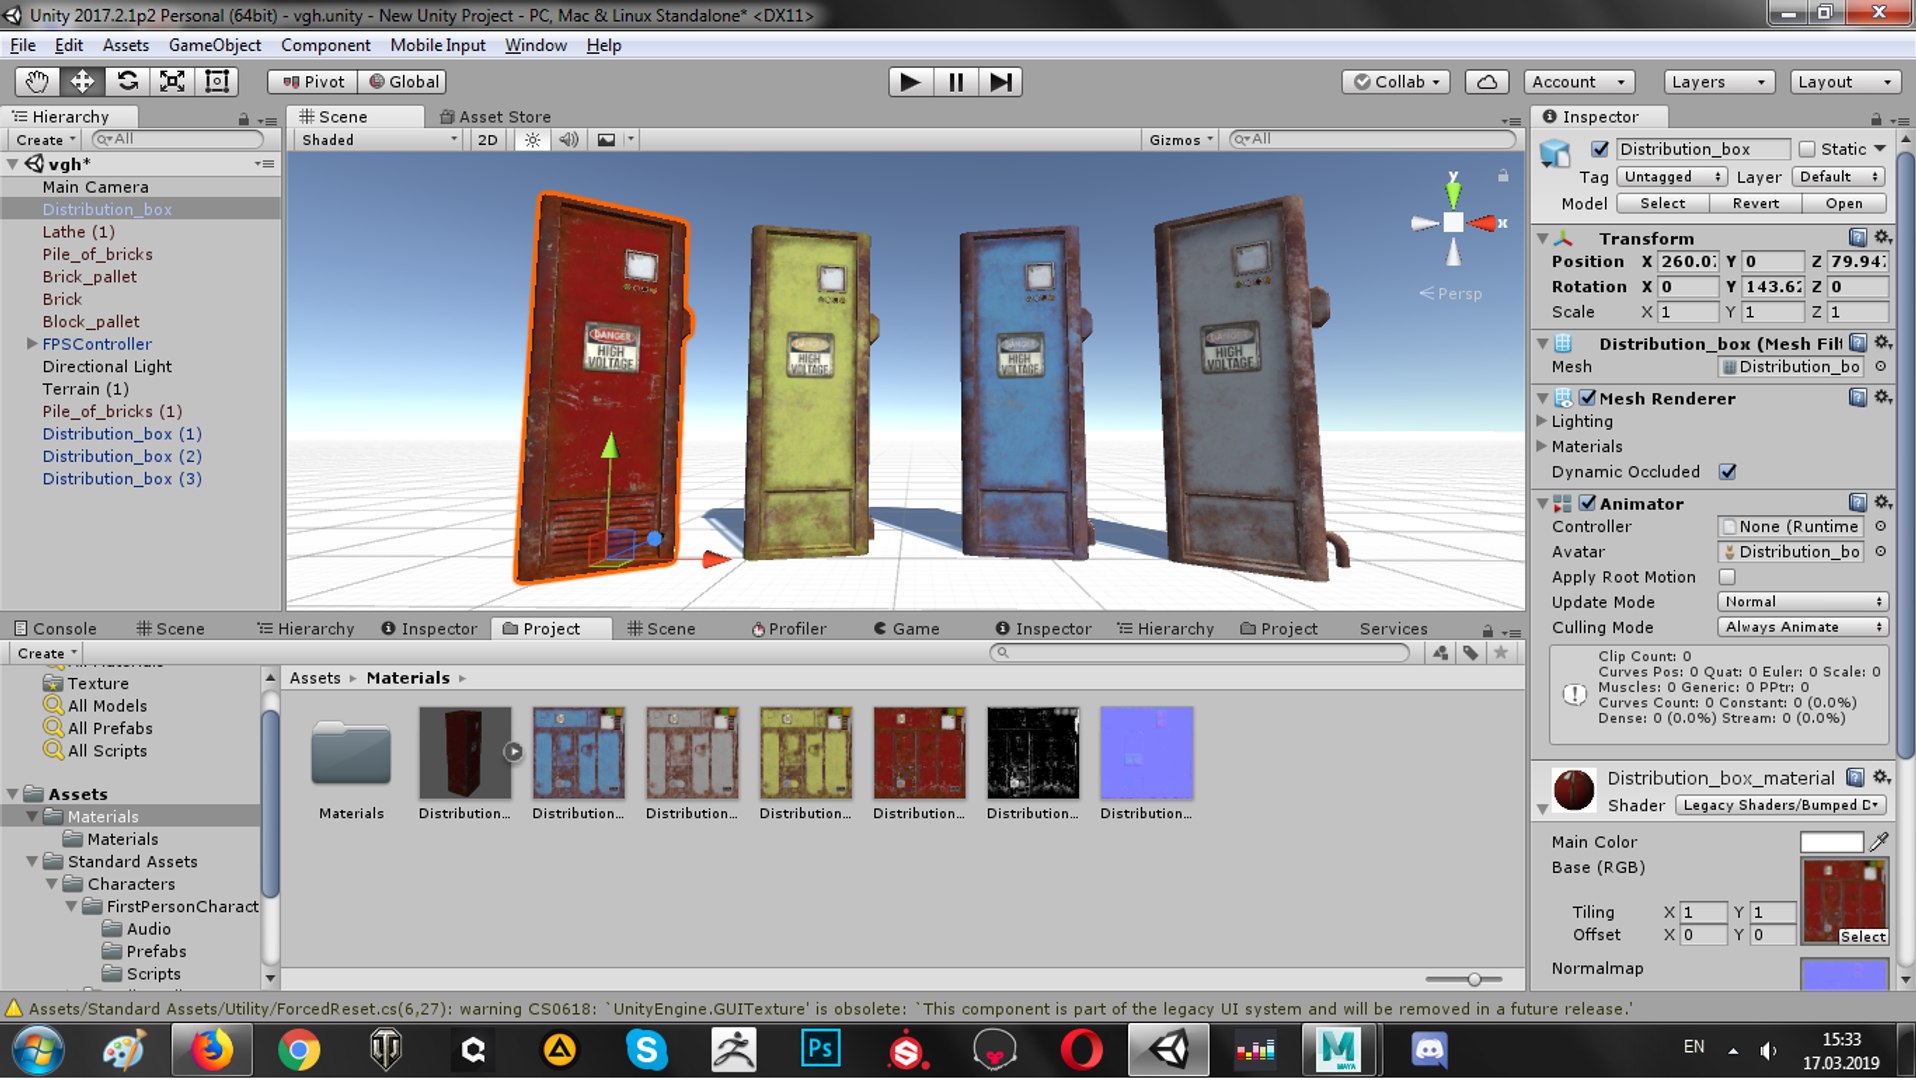This screenshot has width=1916, height=1080.
Task: Expand the FPSController hierarchy item
Action: pyautogui.click(x=32, y=344)
